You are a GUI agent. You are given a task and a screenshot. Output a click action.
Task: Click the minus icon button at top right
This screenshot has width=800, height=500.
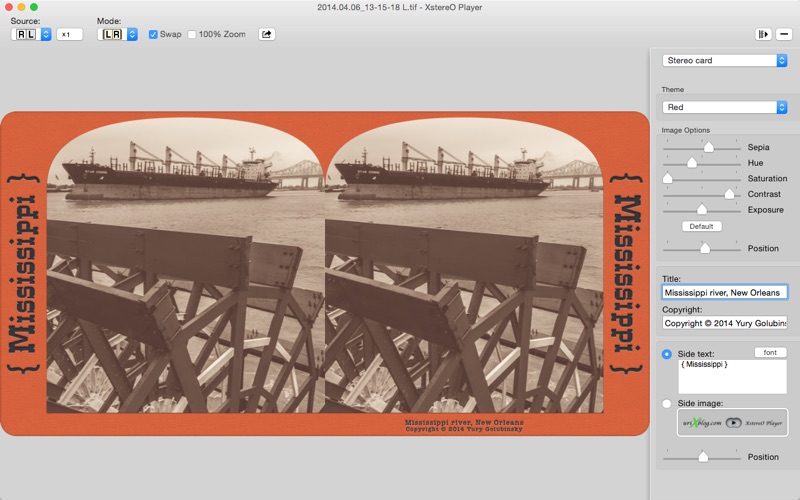784,34
